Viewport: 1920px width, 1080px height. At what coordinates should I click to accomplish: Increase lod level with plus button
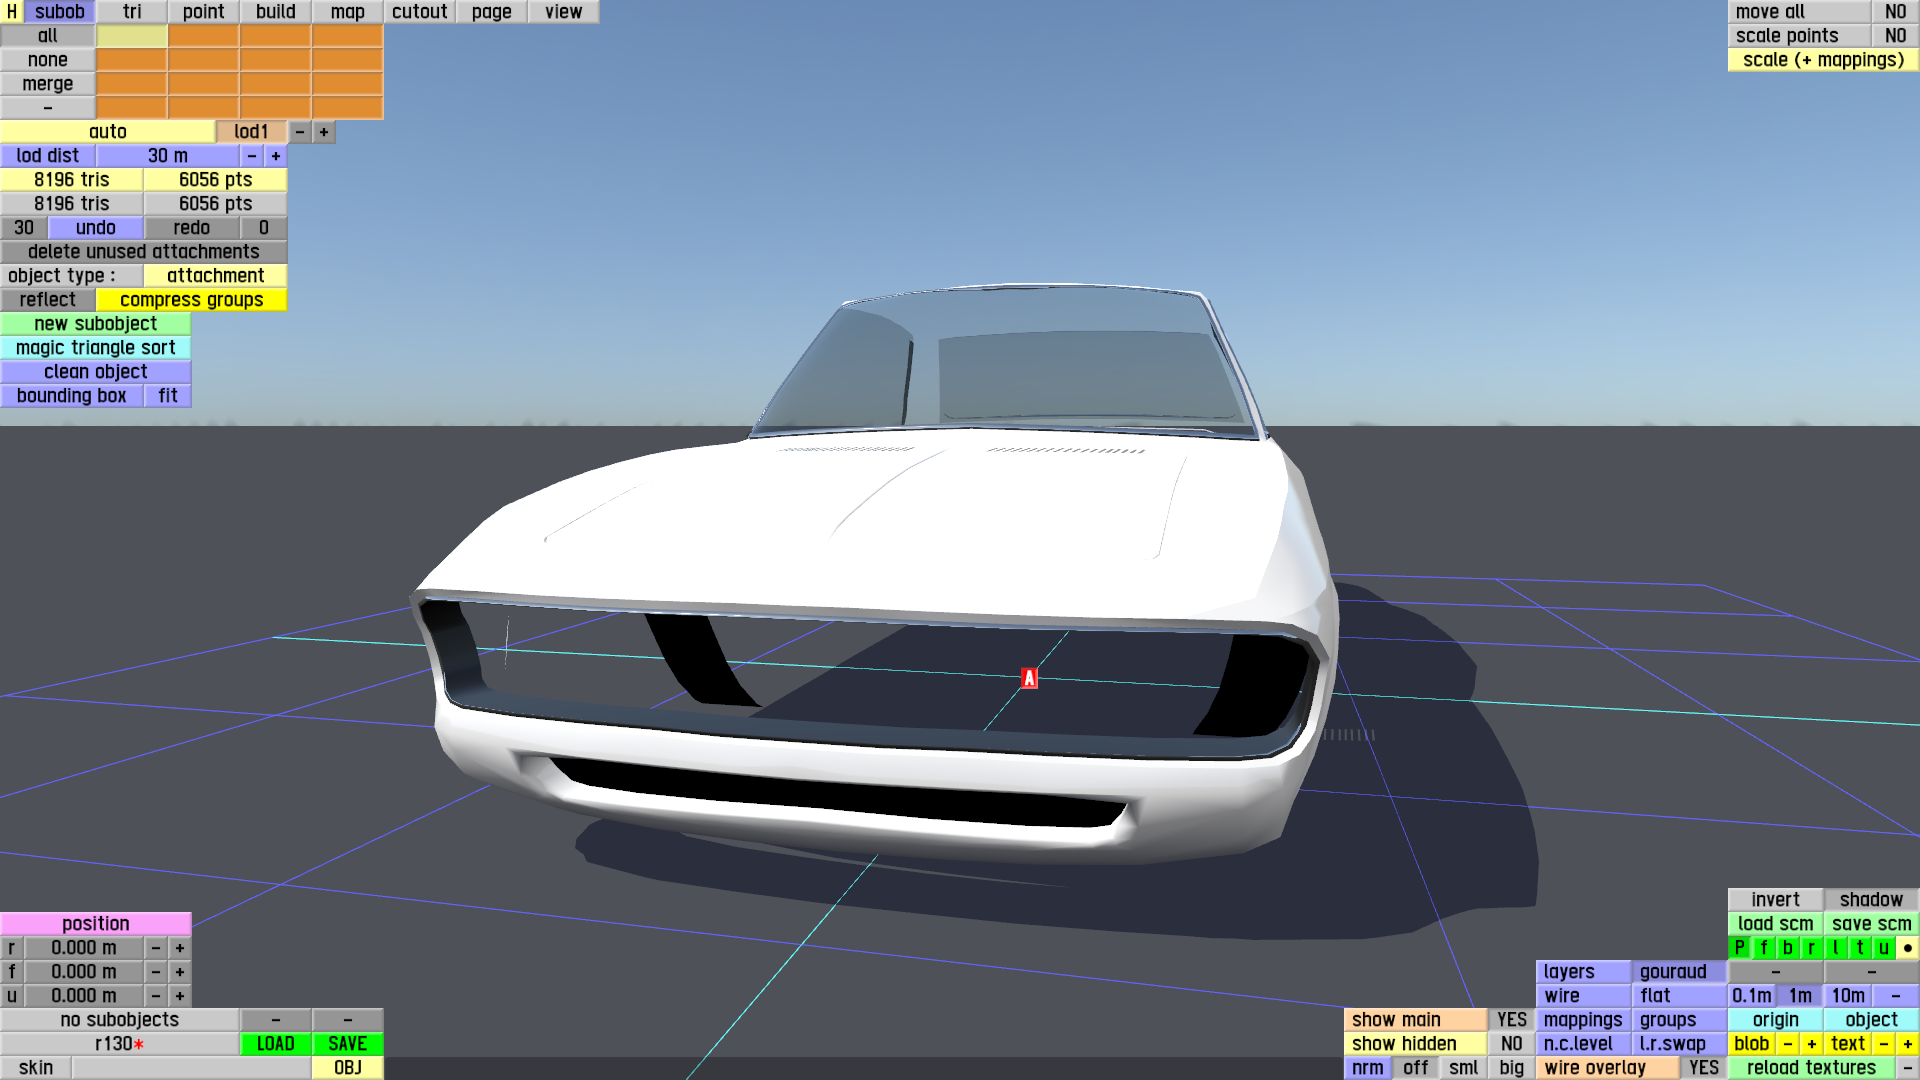324,132
